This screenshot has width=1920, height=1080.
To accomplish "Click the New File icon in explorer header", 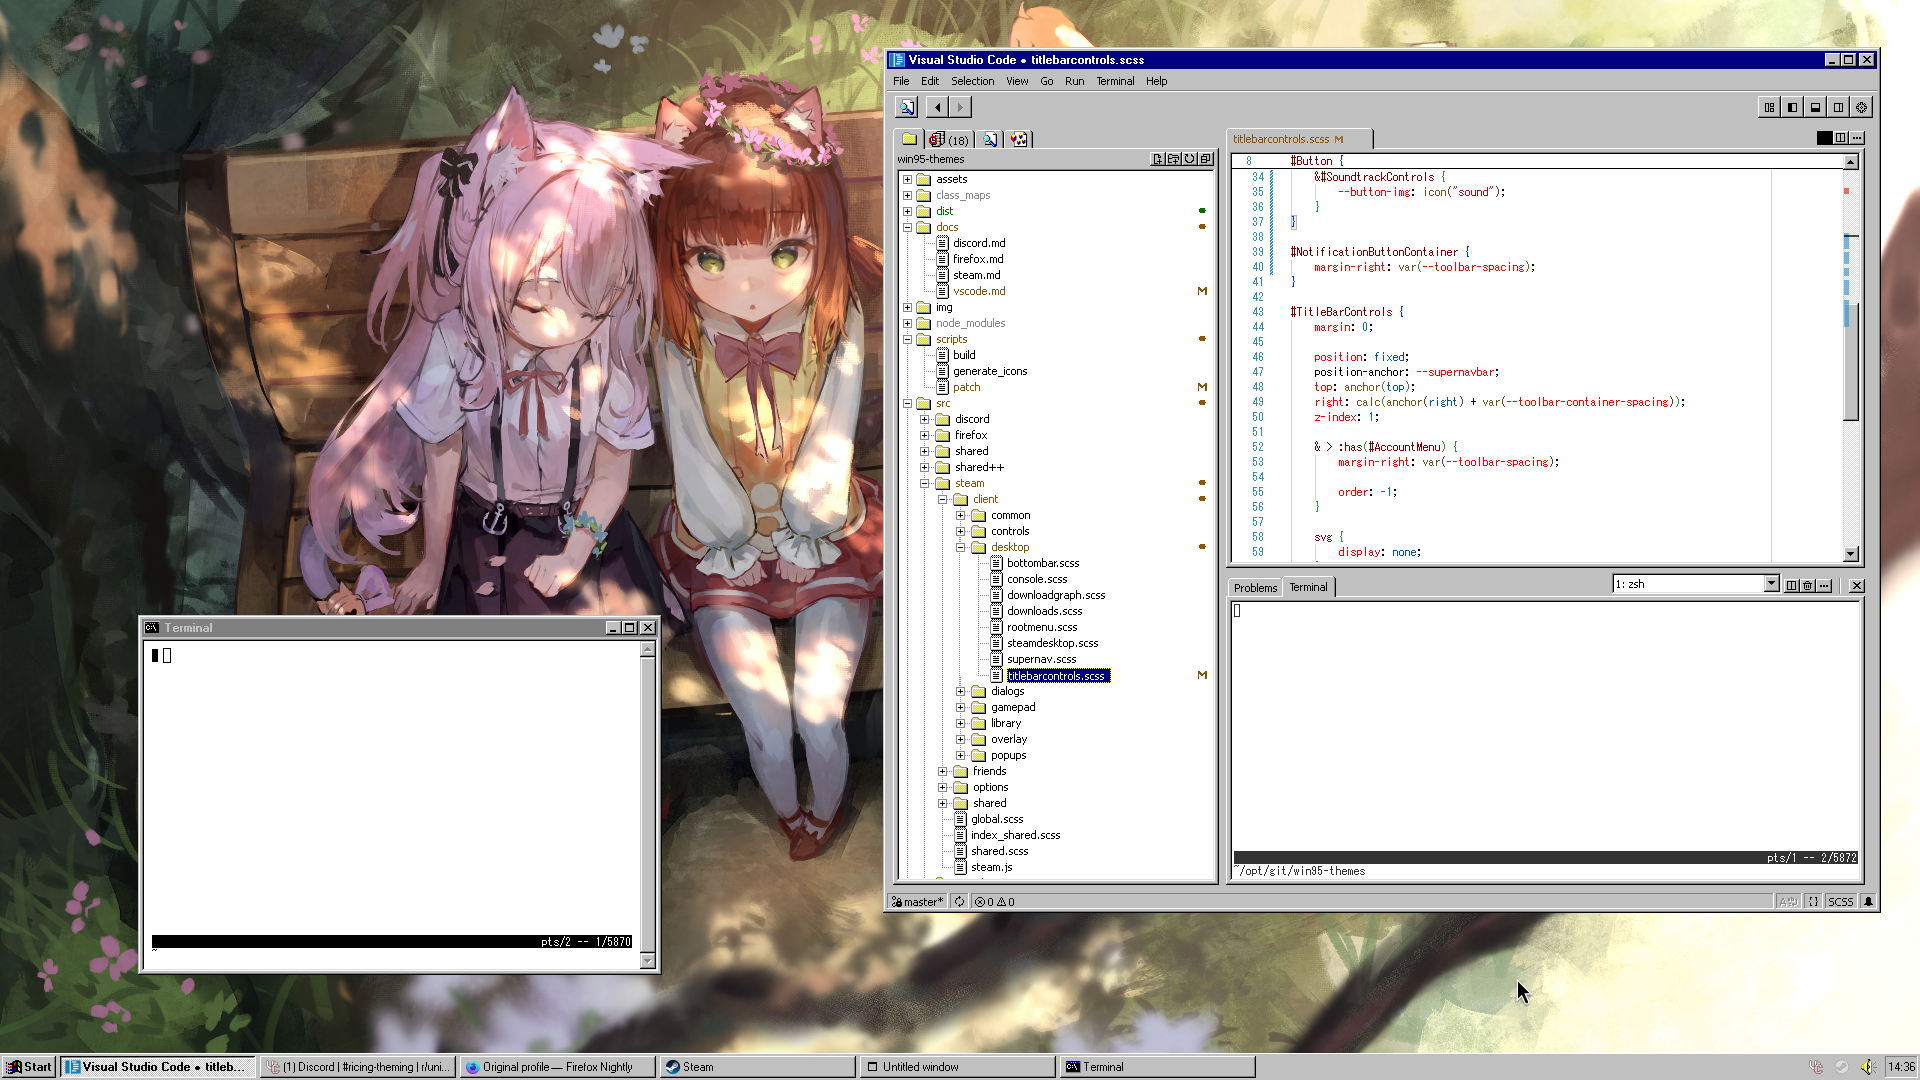I will tap(1157, 159).
